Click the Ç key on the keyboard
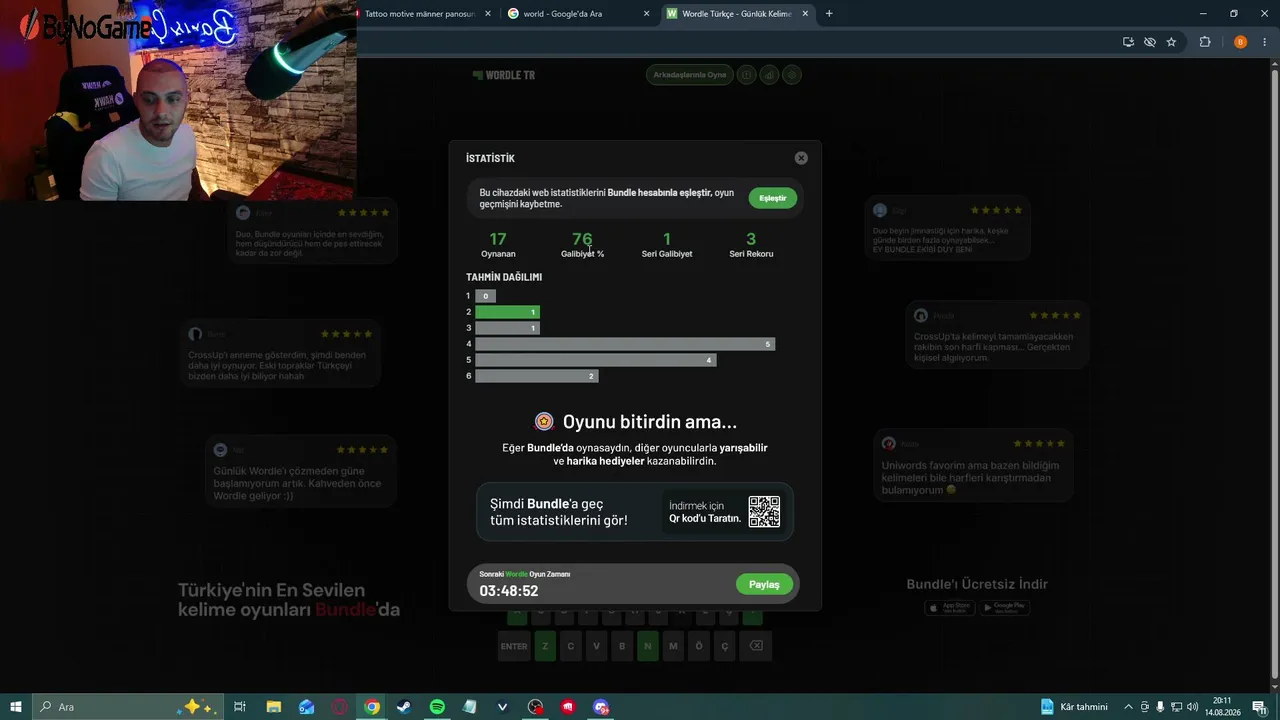The height and width of the screenshot is (720, 1280). point(725,646)
